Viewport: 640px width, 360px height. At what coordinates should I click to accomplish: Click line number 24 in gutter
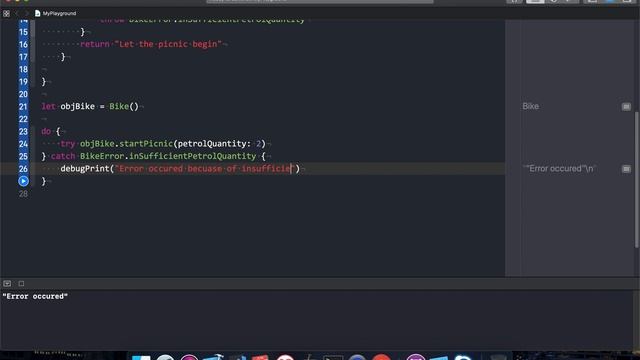point(23,144)
